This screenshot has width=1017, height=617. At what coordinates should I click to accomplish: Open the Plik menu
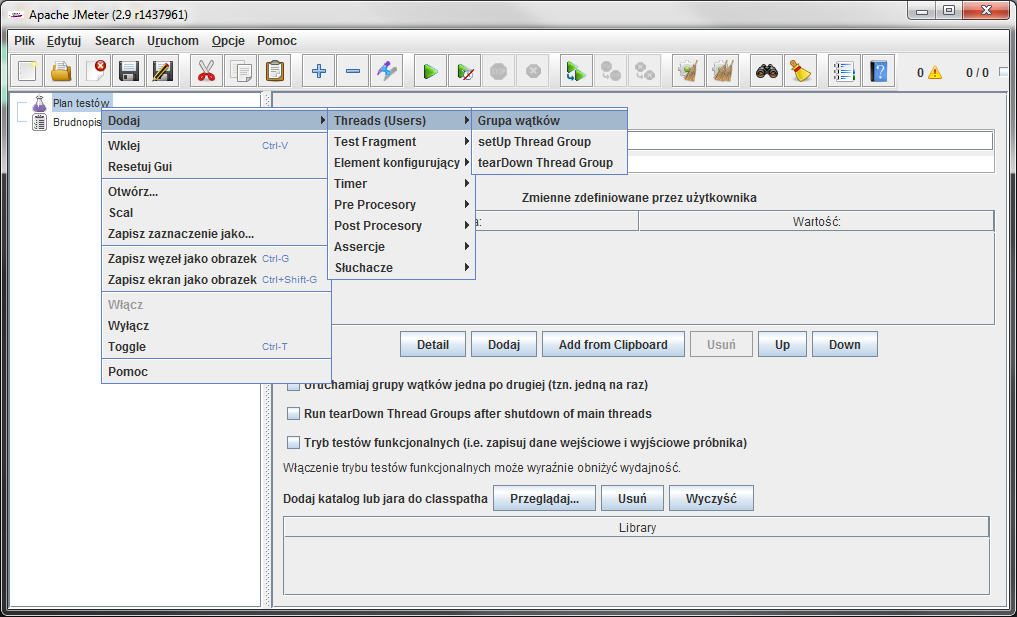25,41
